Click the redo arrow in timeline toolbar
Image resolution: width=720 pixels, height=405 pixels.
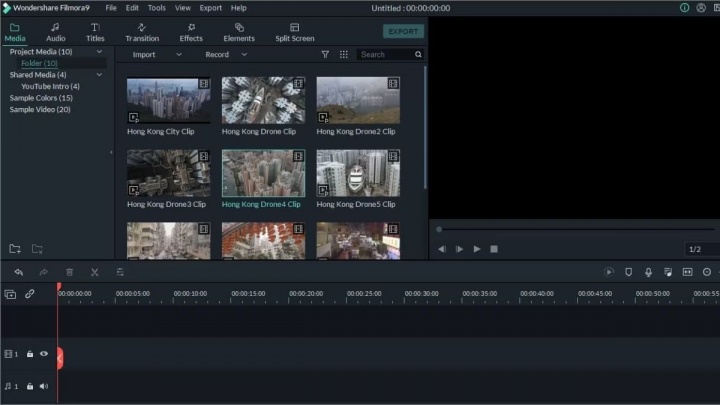click(x=44, y=272)
